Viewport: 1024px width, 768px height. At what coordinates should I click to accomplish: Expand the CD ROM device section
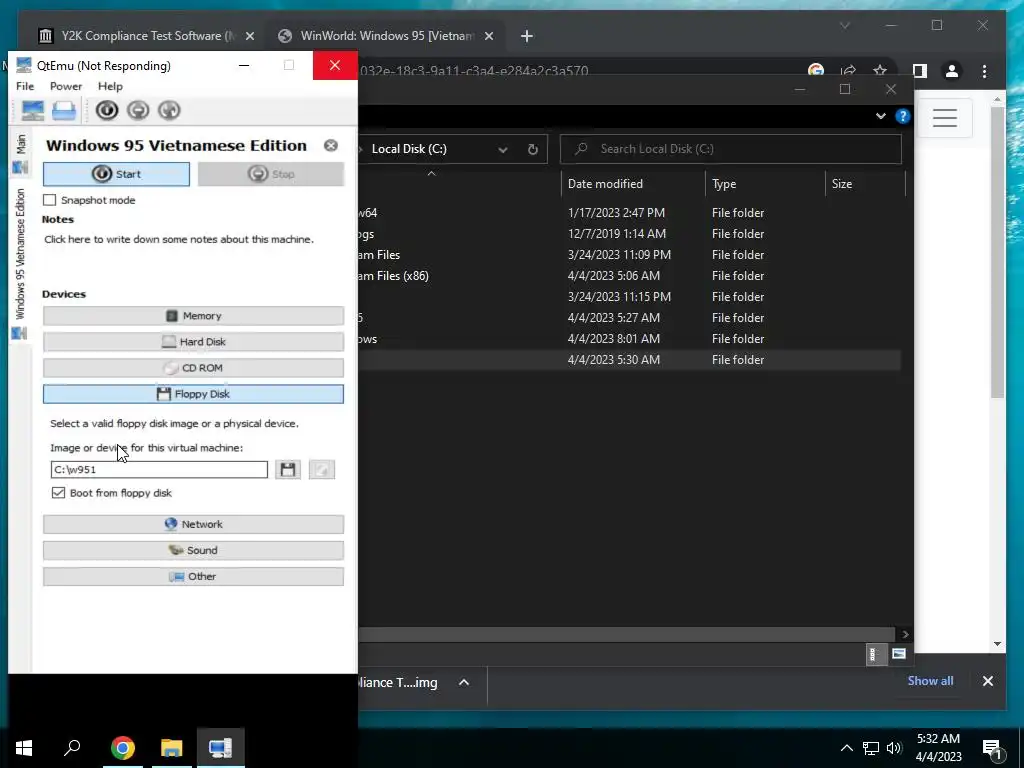click(x=193, y=368)
